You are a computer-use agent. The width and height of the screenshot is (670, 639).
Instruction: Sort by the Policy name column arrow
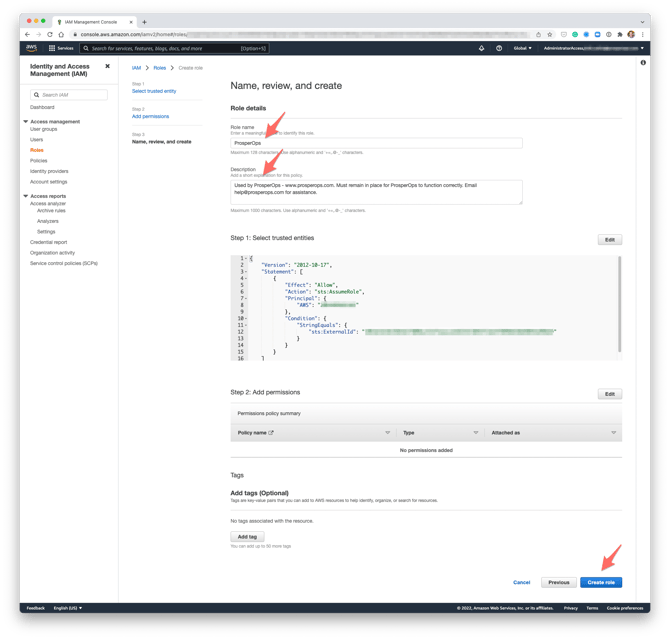(x=388, y=433)
